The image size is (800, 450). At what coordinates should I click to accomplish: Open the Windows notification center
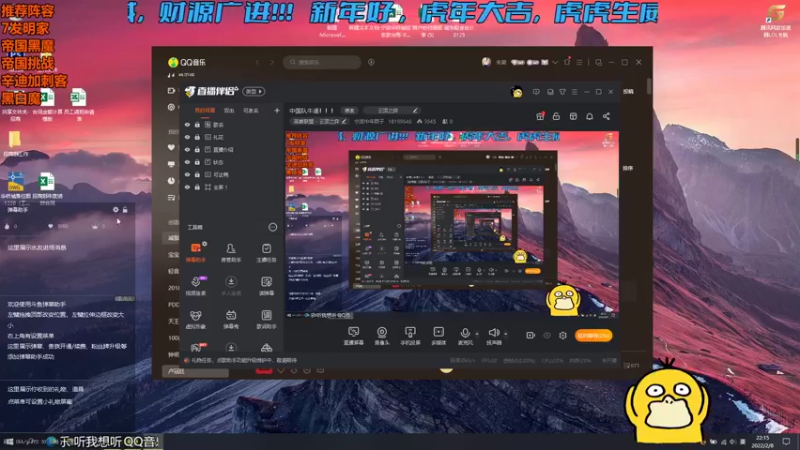787,441
